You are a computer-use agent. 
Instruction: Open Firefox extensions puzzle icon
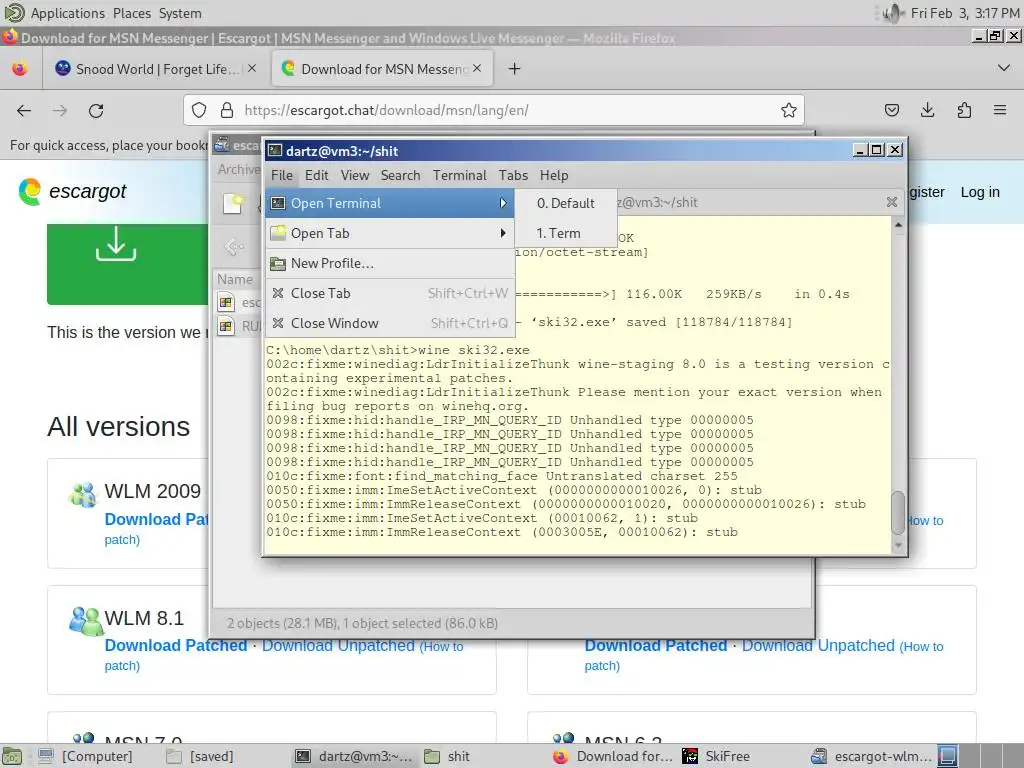[x=964, y=110]
